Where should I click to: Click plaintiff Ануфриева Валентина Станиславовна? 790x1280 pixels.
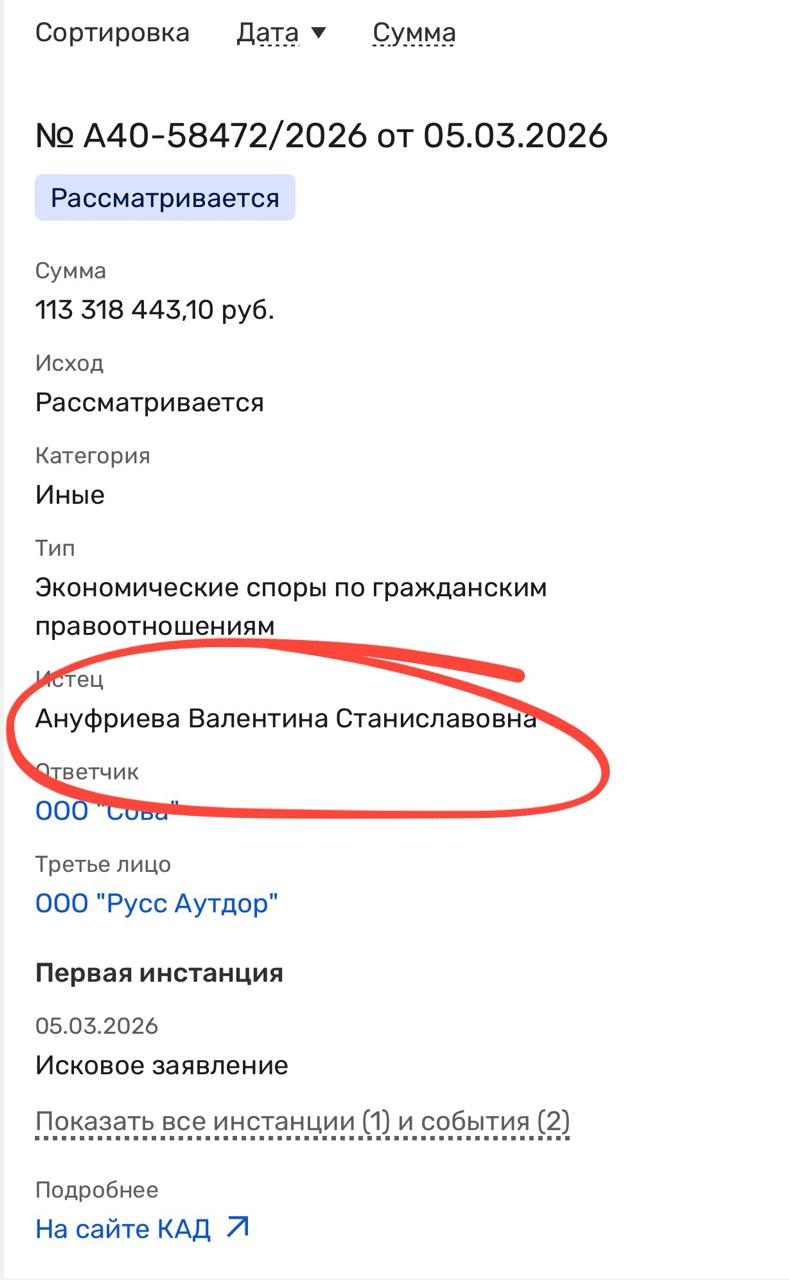pyautogui.click(x=285, y=718)
